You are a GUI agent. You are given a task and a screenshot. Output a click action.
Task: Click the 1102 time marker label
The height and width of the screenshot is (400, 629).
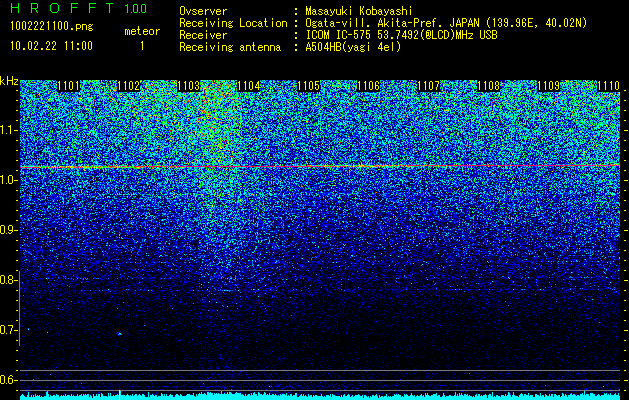[x=129, y=86]
